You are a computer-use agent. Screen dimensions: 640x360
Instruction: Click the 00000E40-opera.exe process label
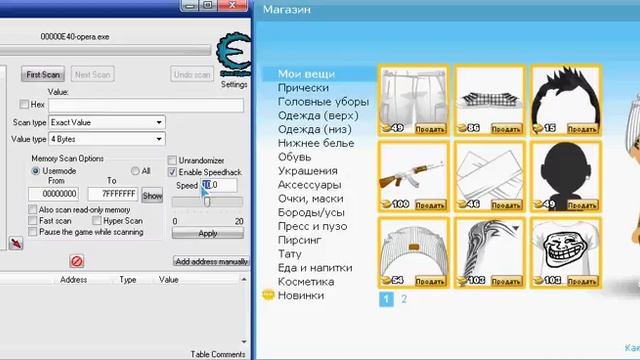coord(75,37)
